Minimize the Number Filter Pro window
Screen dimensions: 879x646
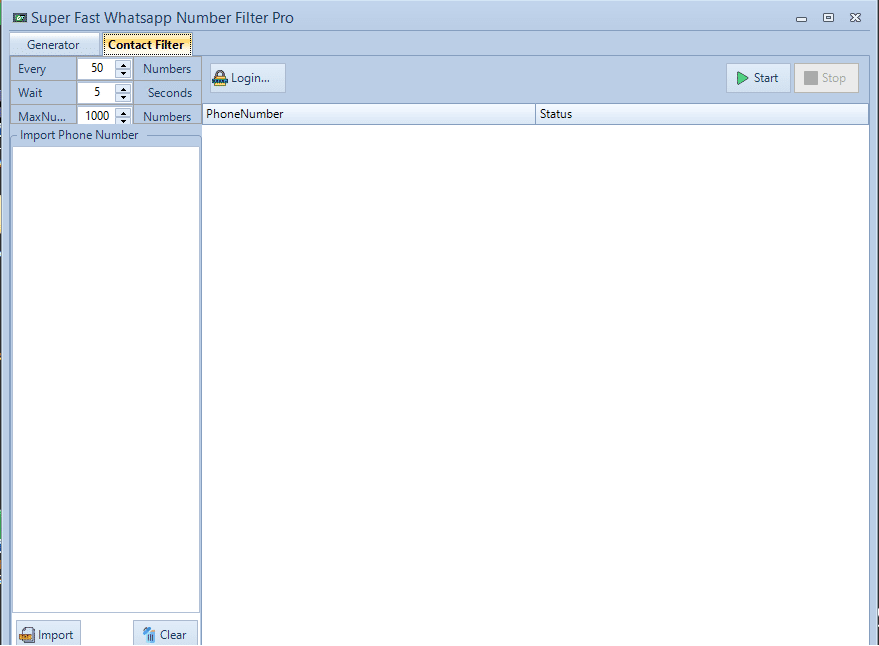pyautogui.click(x=802, y=19)
